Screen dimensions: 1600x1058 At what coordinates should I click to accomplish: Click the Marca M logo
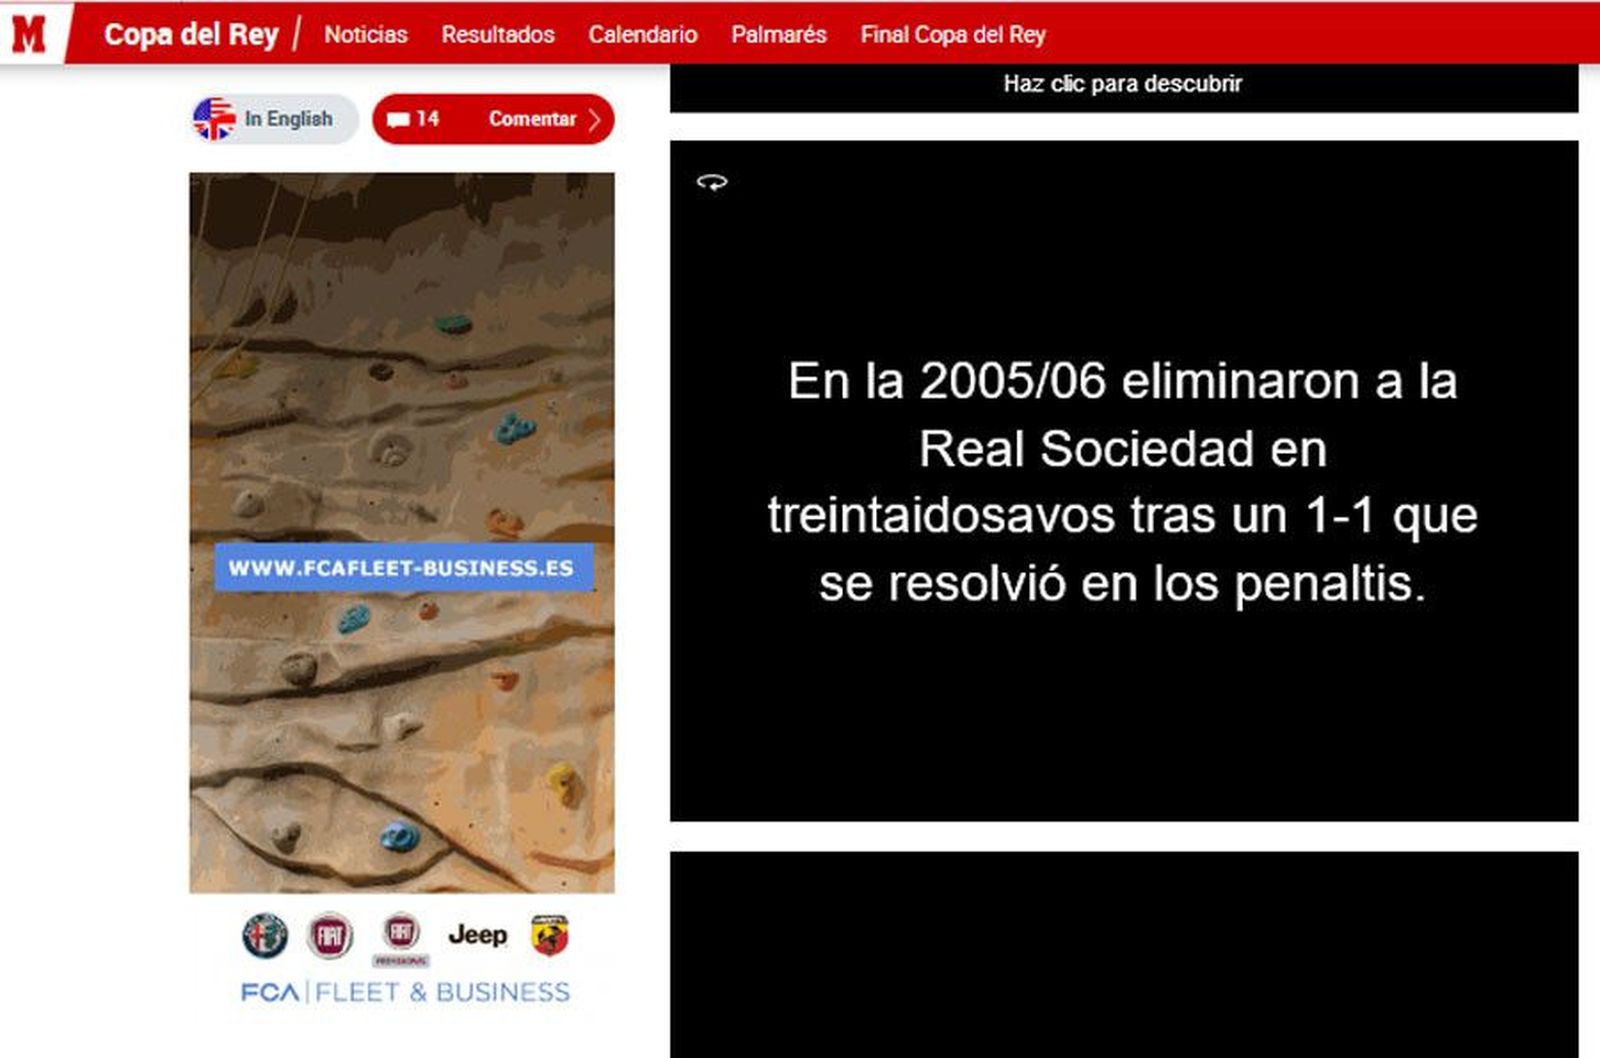coord(32,30)
